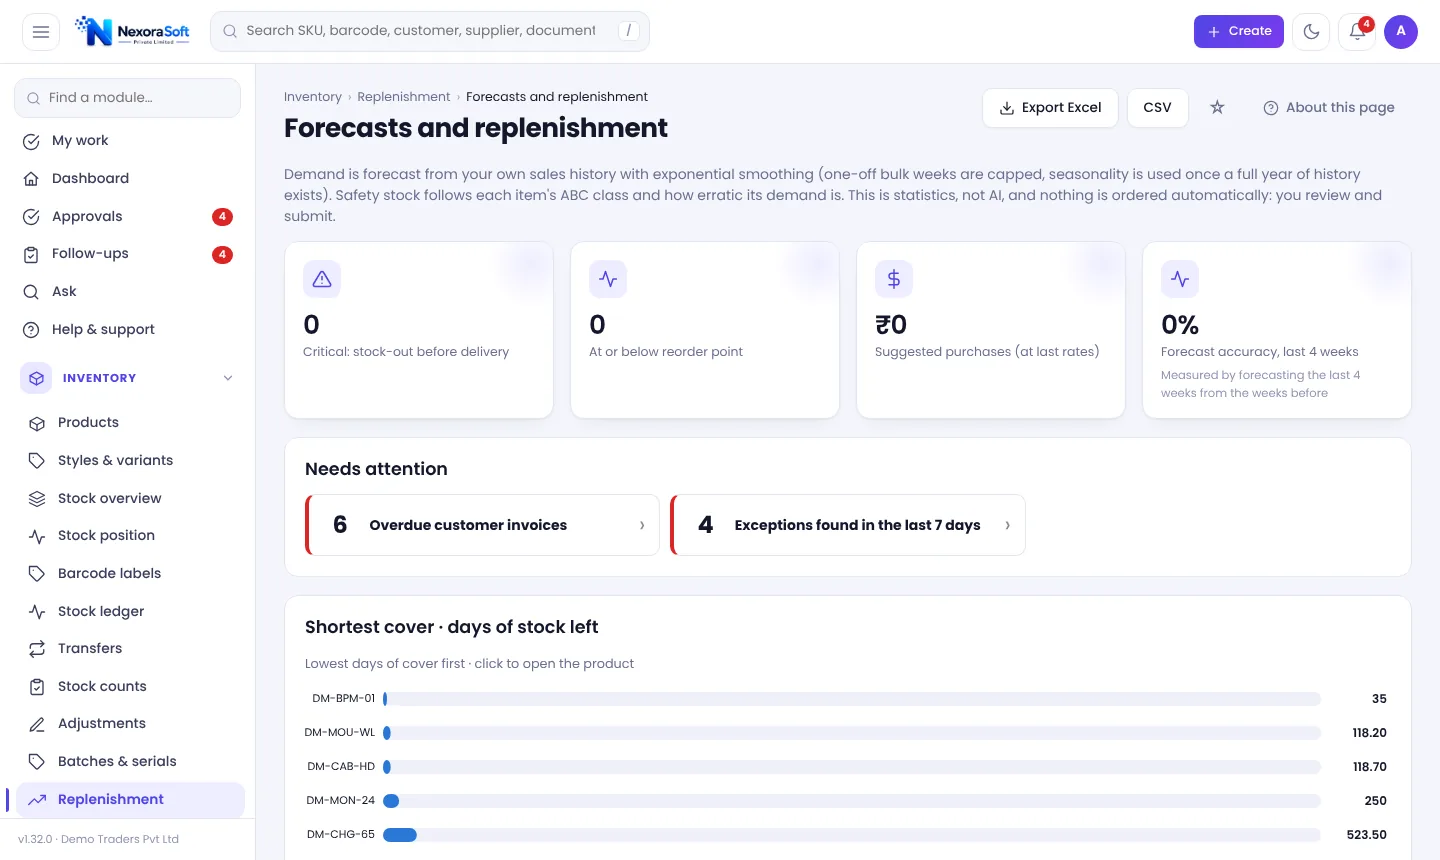Viewport: 1440px width, 860px height.
Task: Open Stock position
Action: tap(131, 536)
